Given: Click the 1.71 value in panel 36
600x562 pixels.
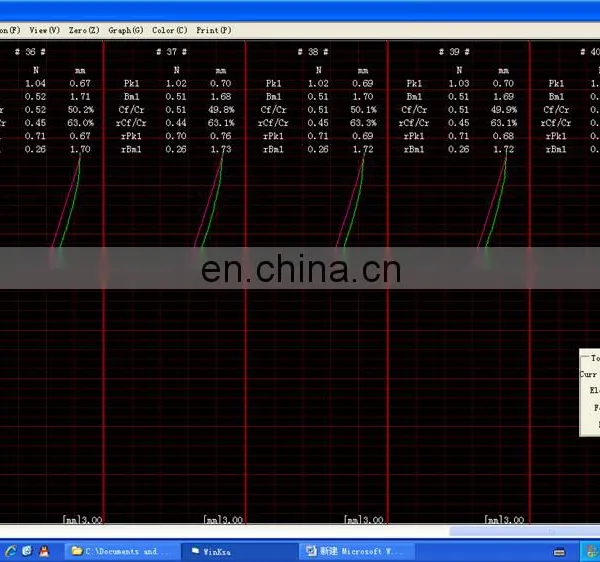Looking at the screenshot, I should (x=80, y=96).
